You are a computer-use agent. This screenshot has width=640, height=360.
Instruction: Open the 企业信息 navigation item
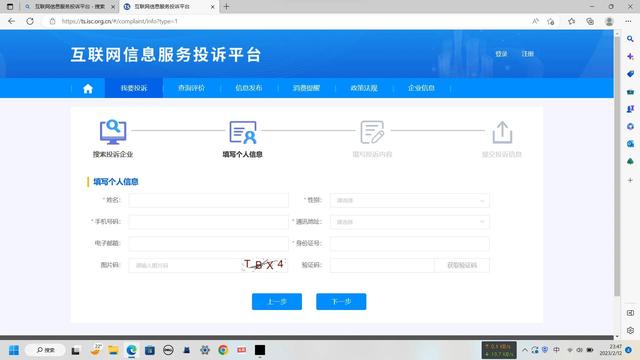[x=421, y=88]
